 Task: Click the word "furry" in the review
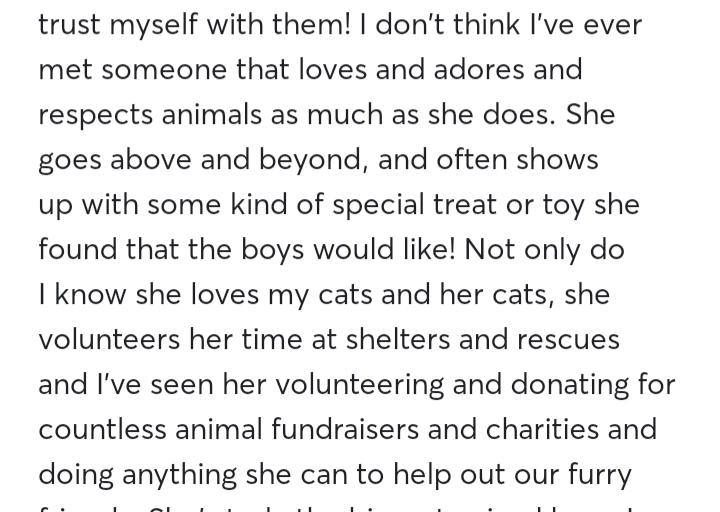(600, 475)
